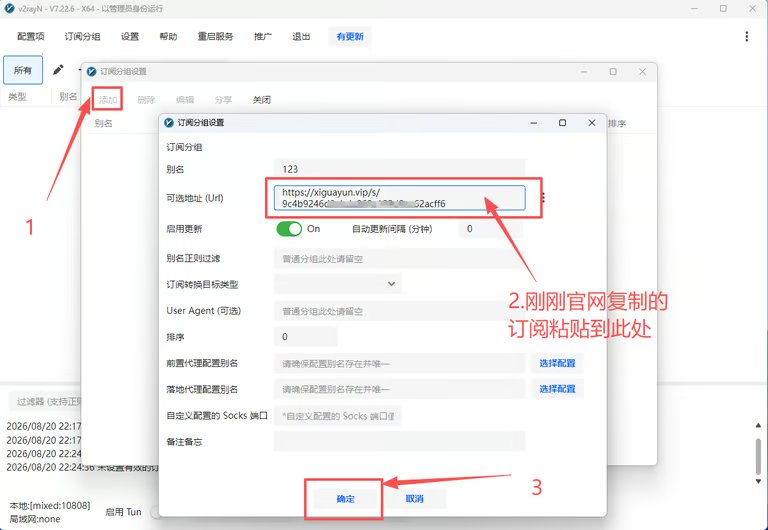Click the log scrollbar down arrow
This screenshot has height=530, width=768.
point(758,481)
